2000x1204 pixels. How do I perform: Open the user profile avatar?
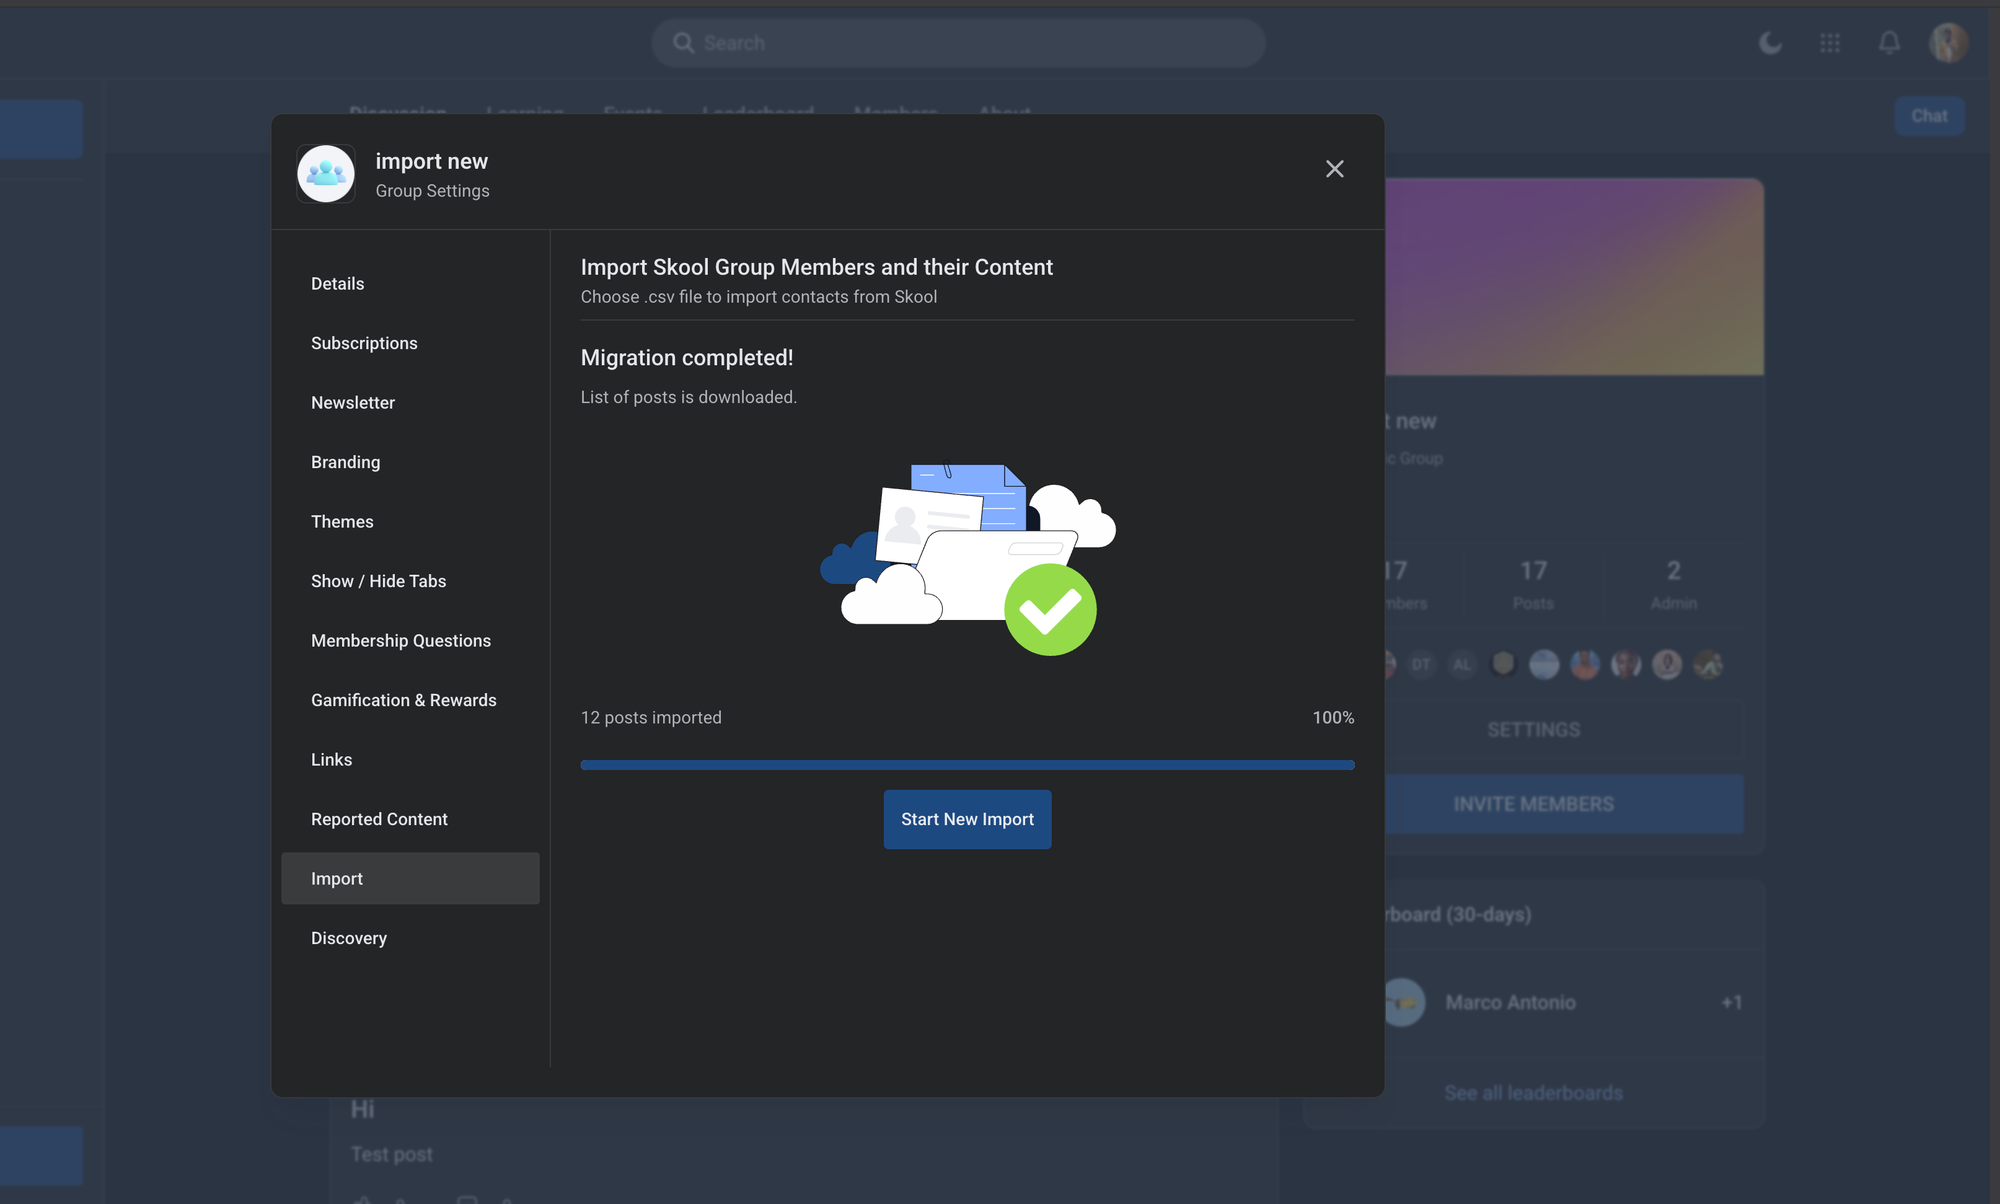[x=1948, y=43]
